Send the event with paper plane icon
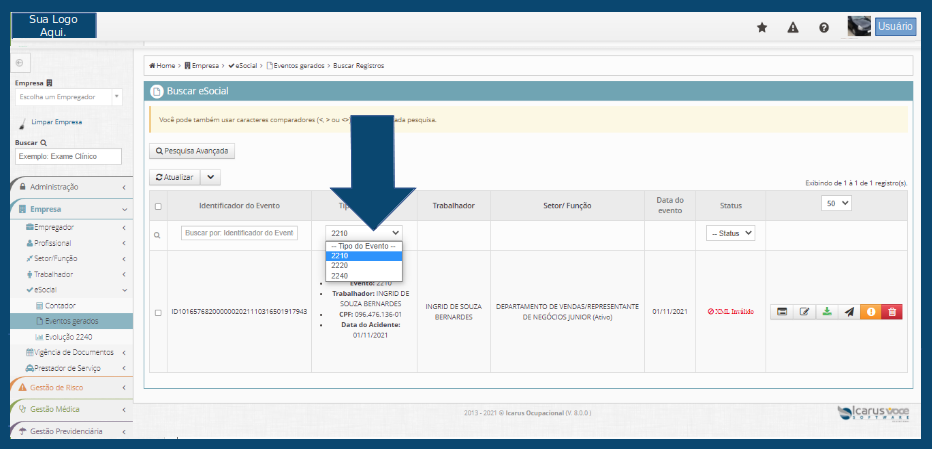The height and width of the screenshot is (449, 932). 848,312
